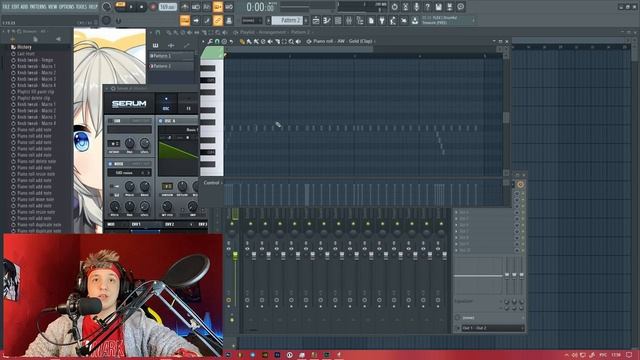Open the FILE menu

[x=6, y=7]
